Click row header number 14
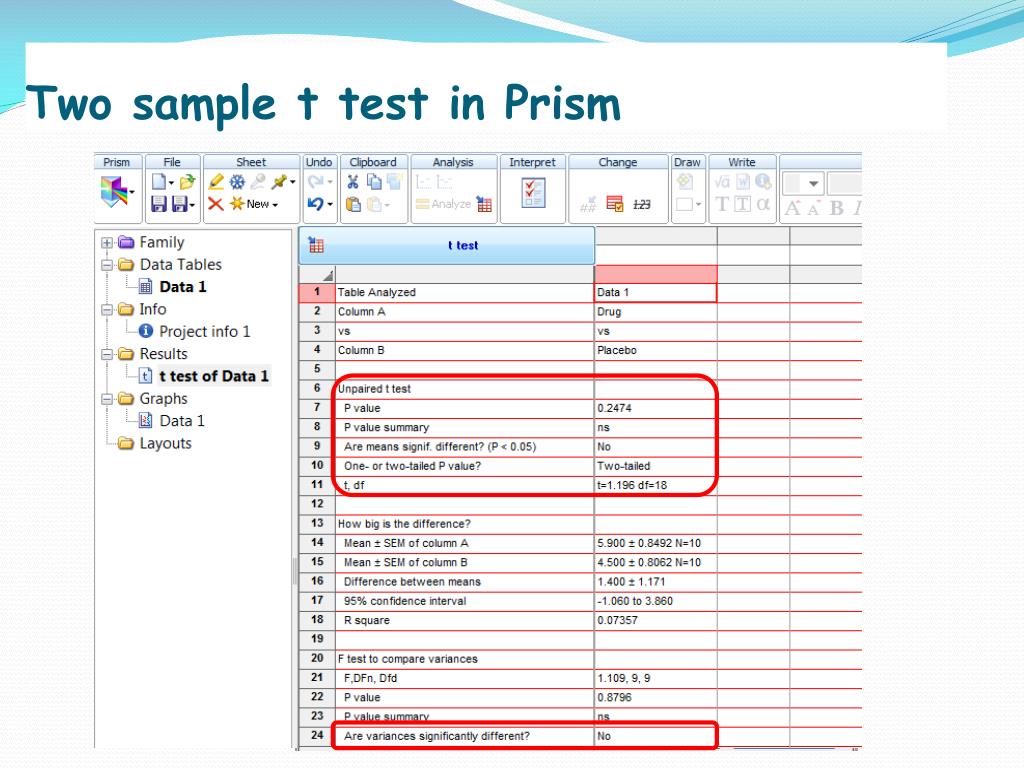This screenshot has width=1024, height=768. click(x=317, y=543)
